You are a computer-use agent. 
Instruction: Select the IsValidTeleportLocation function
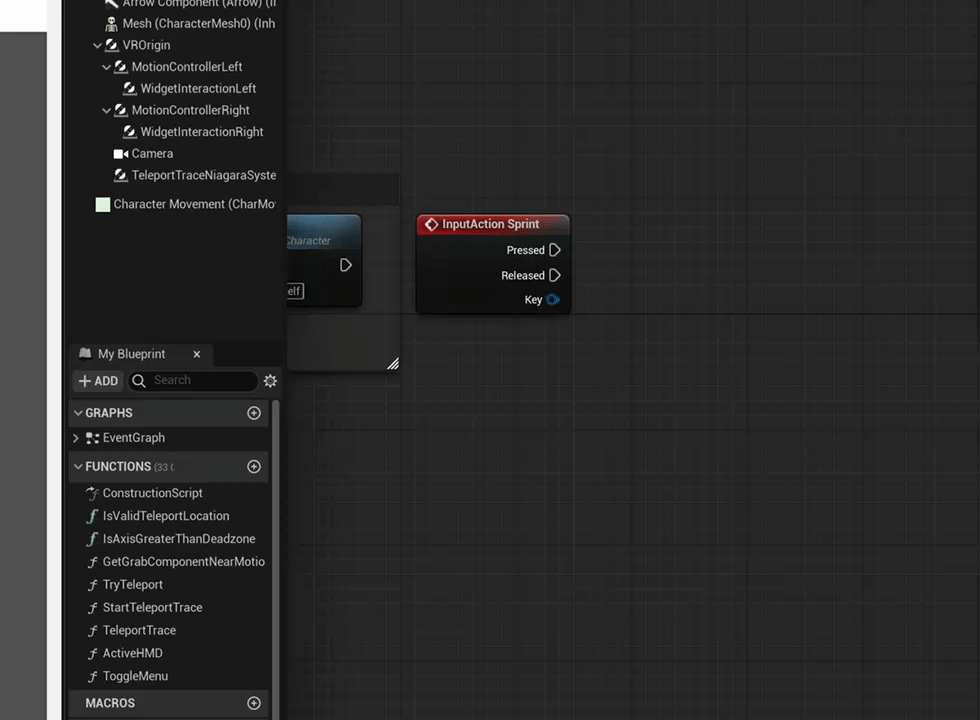(166, 515)
